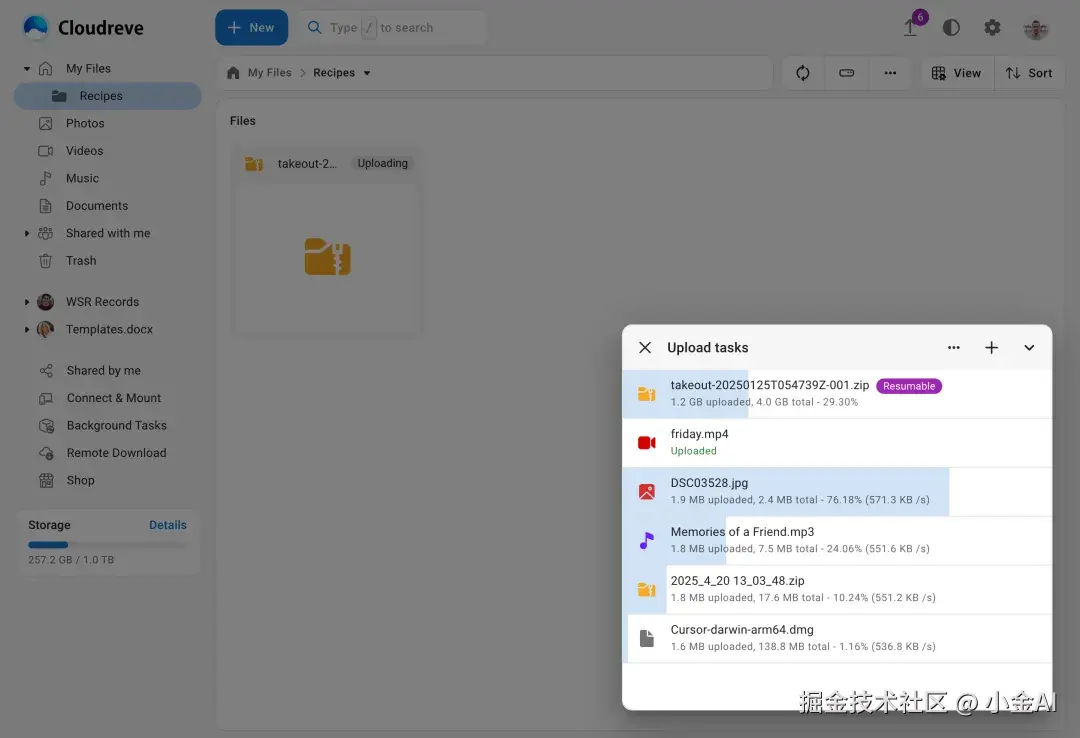Expand the Templates.docx arrow
The width and height of the screenshot is (1080, 738).
(26, 329)
